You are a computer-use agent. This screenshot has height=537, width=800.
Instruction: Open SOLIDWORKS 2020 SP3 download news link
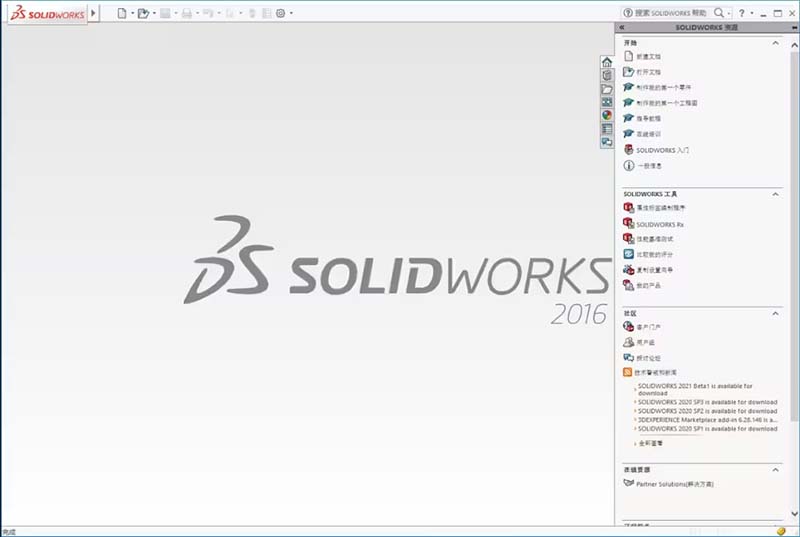coord(708,402)
